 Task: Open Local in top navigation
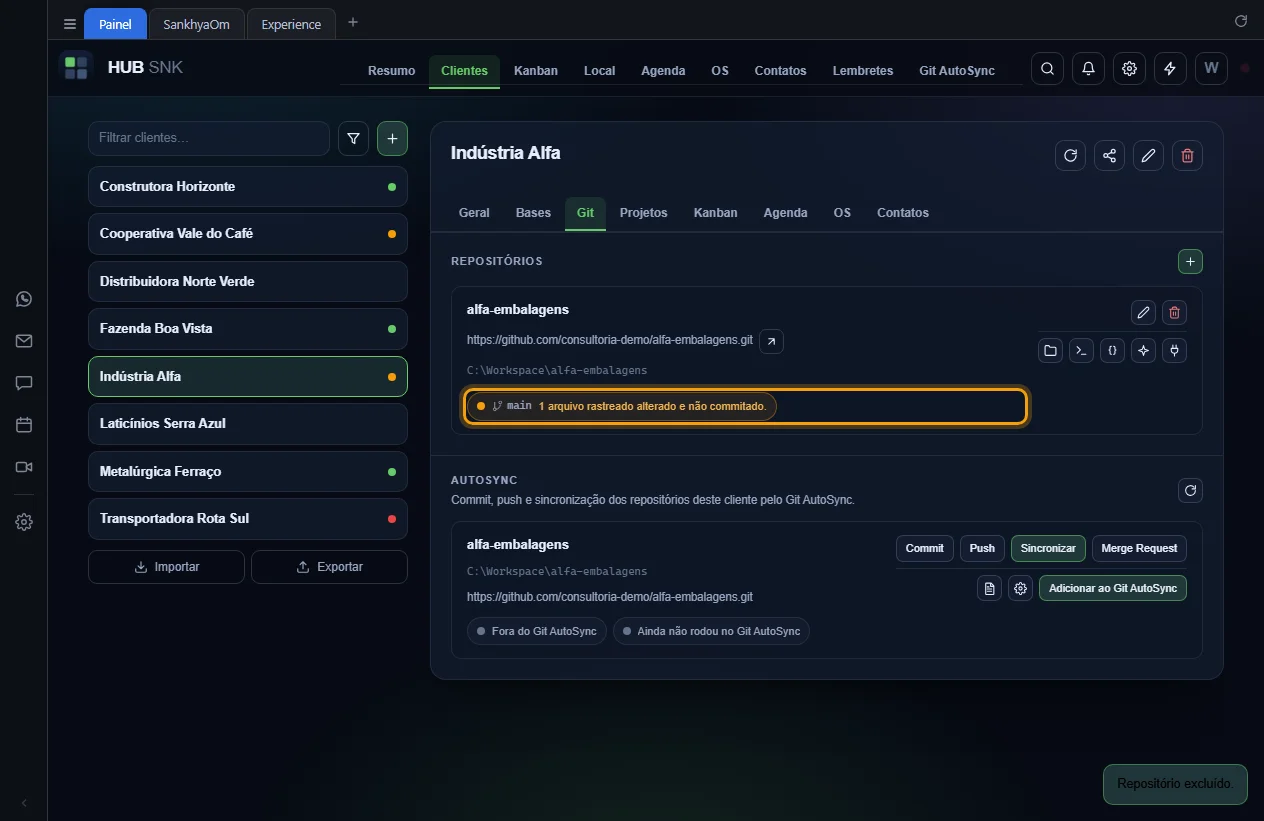pos(599,71)
